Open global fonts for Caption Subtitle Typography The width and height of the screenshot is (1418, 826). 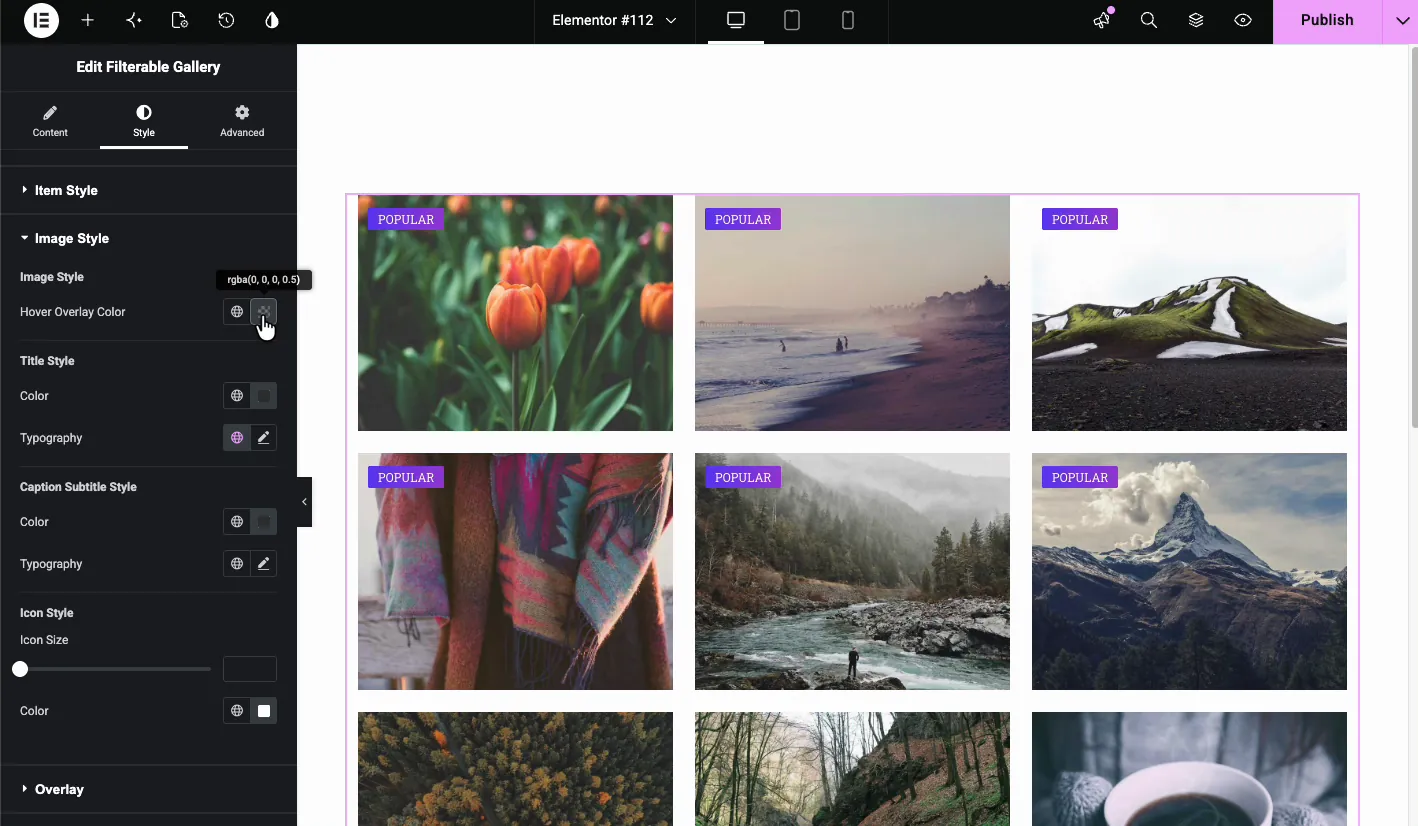[x=237, y=564]
